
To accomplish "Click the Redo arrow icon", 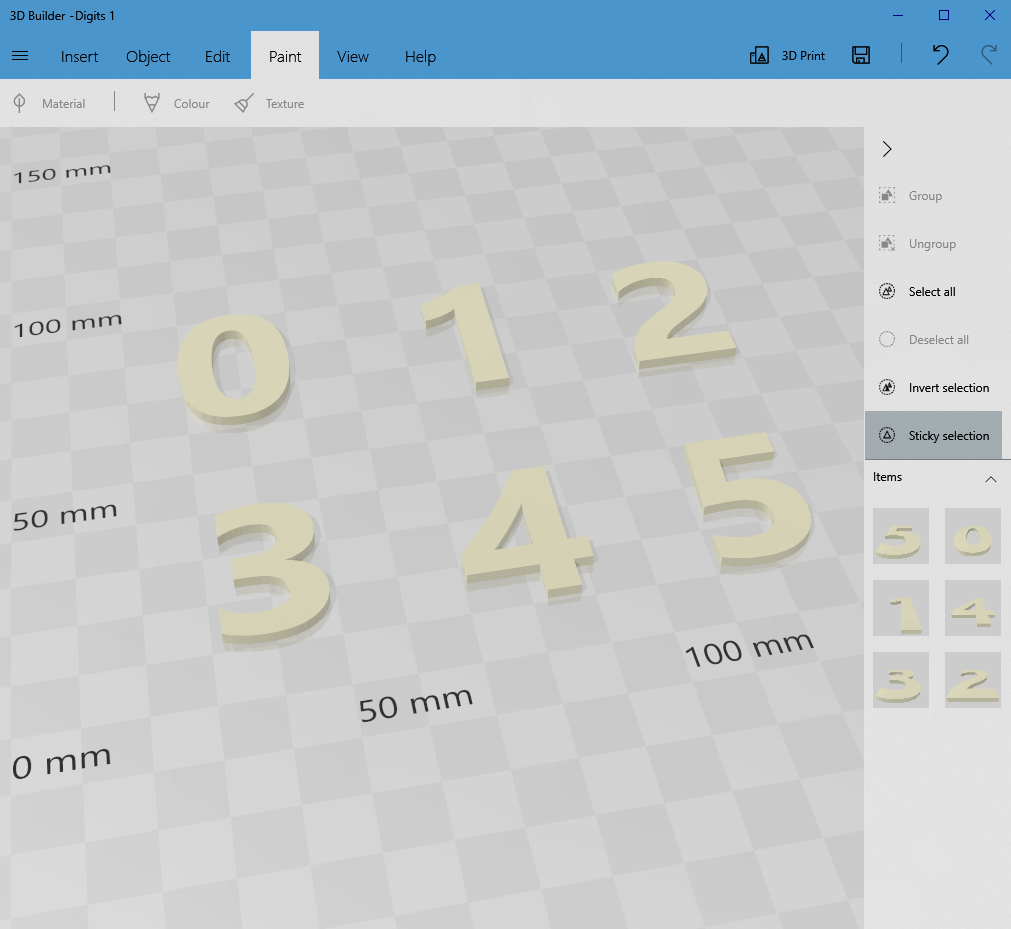I will click(989, 55).
